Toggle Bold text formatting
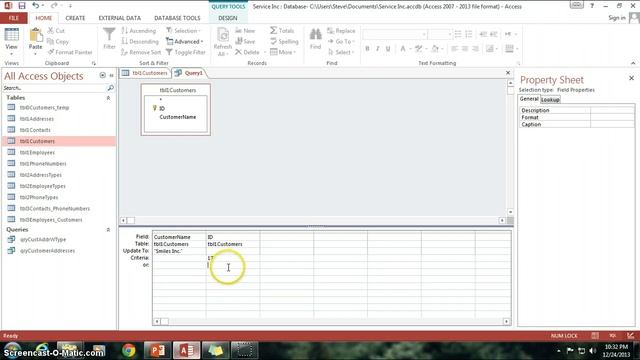The width and height of the screenshot is (640, 360). tap(367, 49)
